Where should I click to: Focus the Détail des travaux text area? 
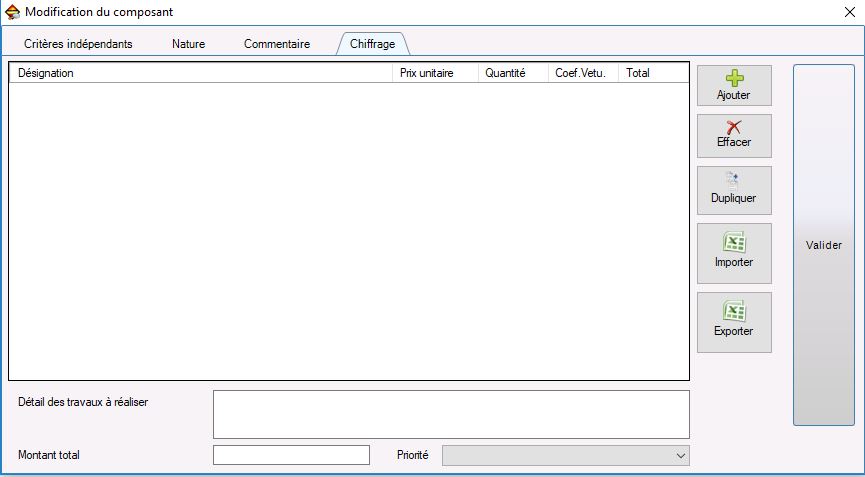[451, 414]
